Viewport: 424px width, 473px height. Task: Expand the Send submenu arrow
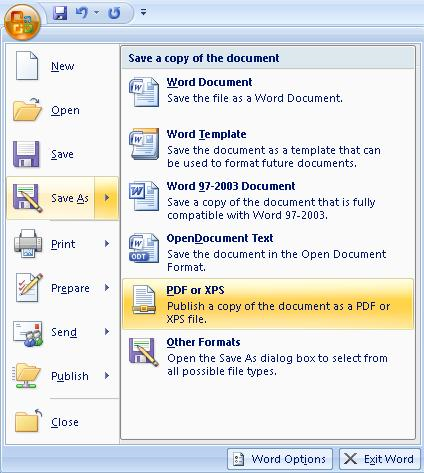[x=107, y=332]
